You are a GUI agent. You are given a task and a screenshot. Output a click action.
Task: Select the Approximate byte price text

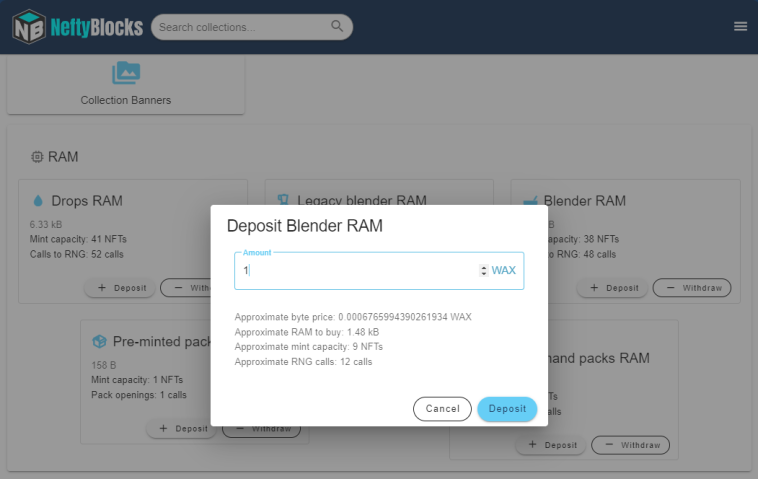353,317
